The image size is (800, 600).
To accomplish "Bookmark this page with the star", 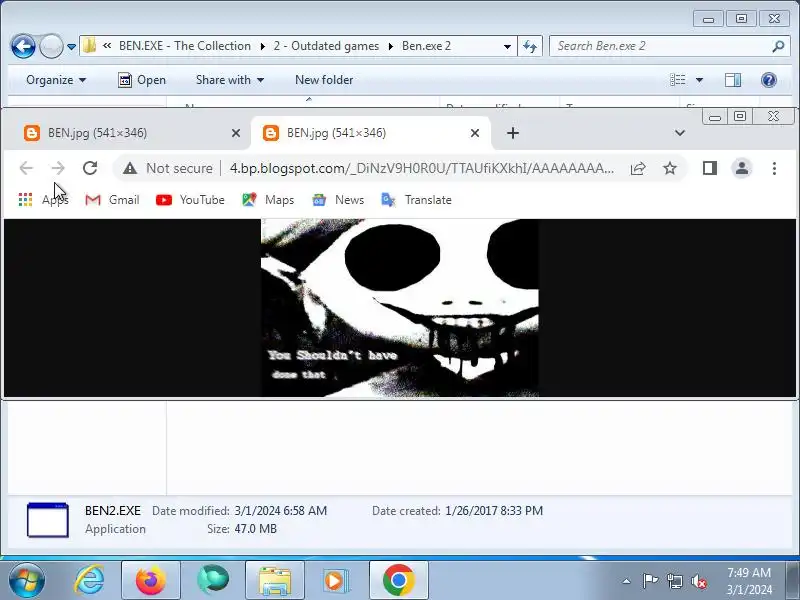I will pos(670,168).
